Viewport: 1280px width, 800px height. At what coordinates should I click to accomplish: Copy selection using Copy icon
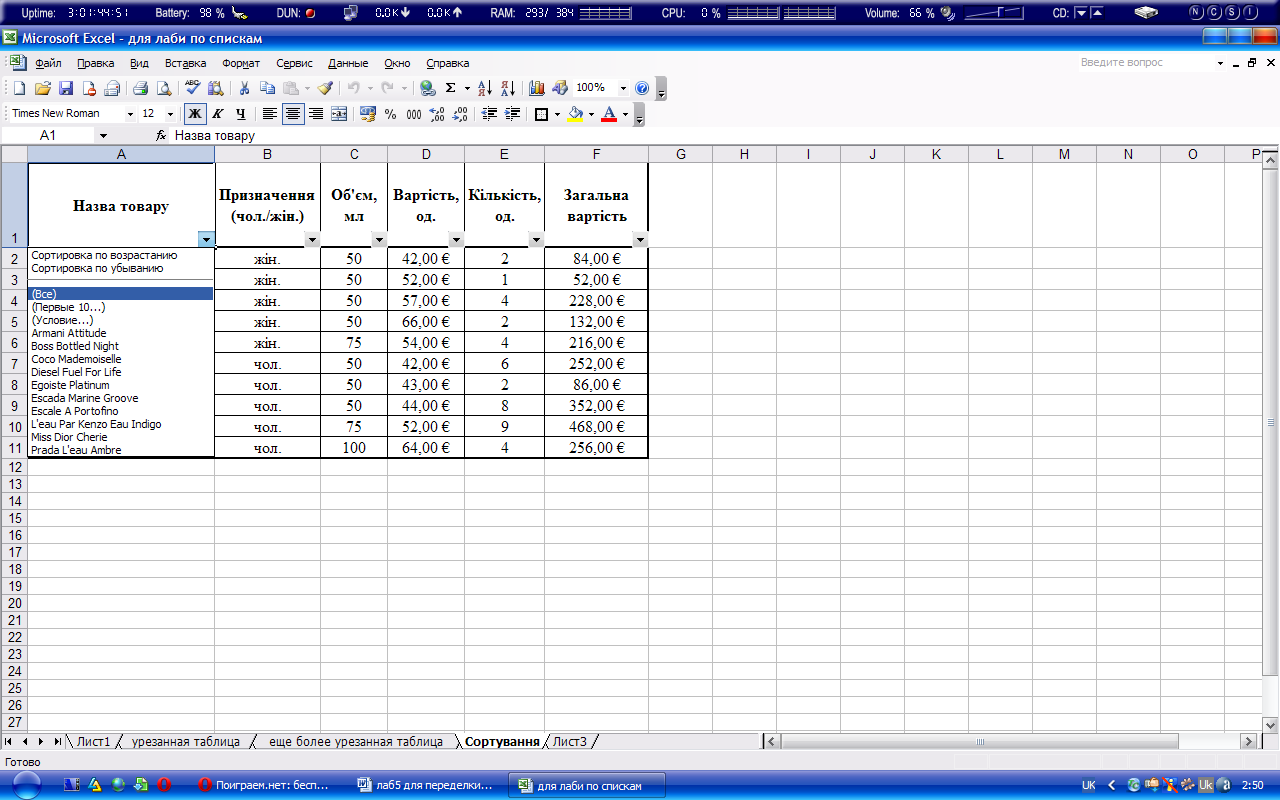click(x=267, y=88)
